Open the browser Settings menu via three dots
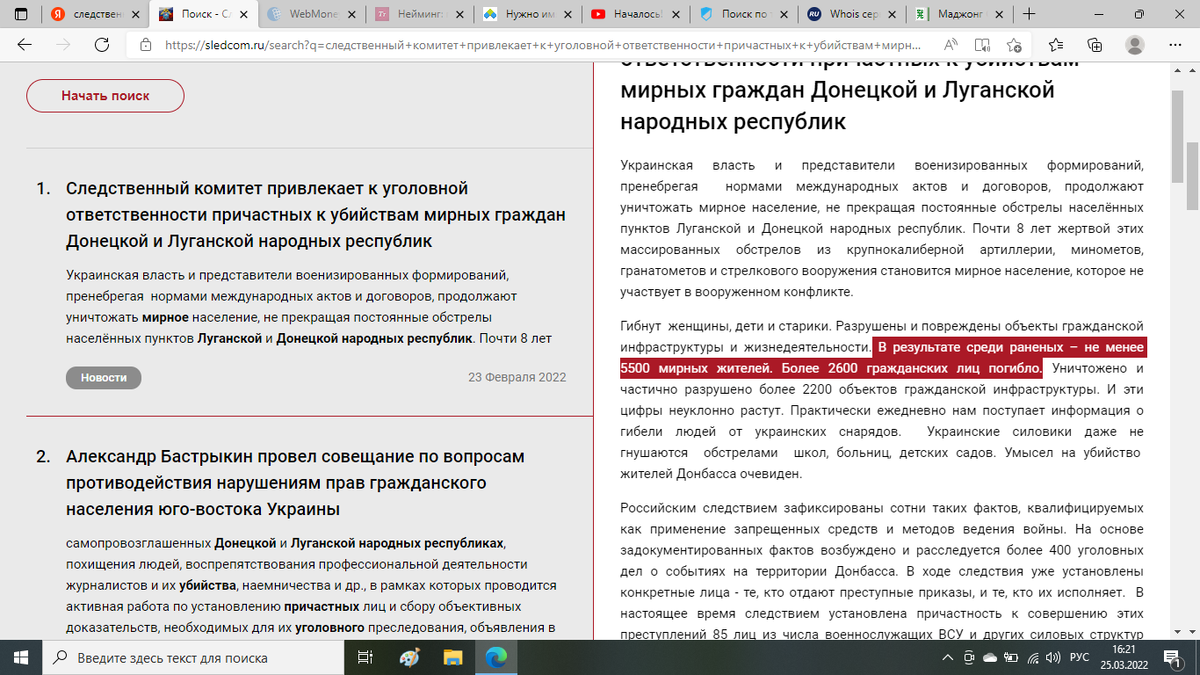 click(1174, 45)
